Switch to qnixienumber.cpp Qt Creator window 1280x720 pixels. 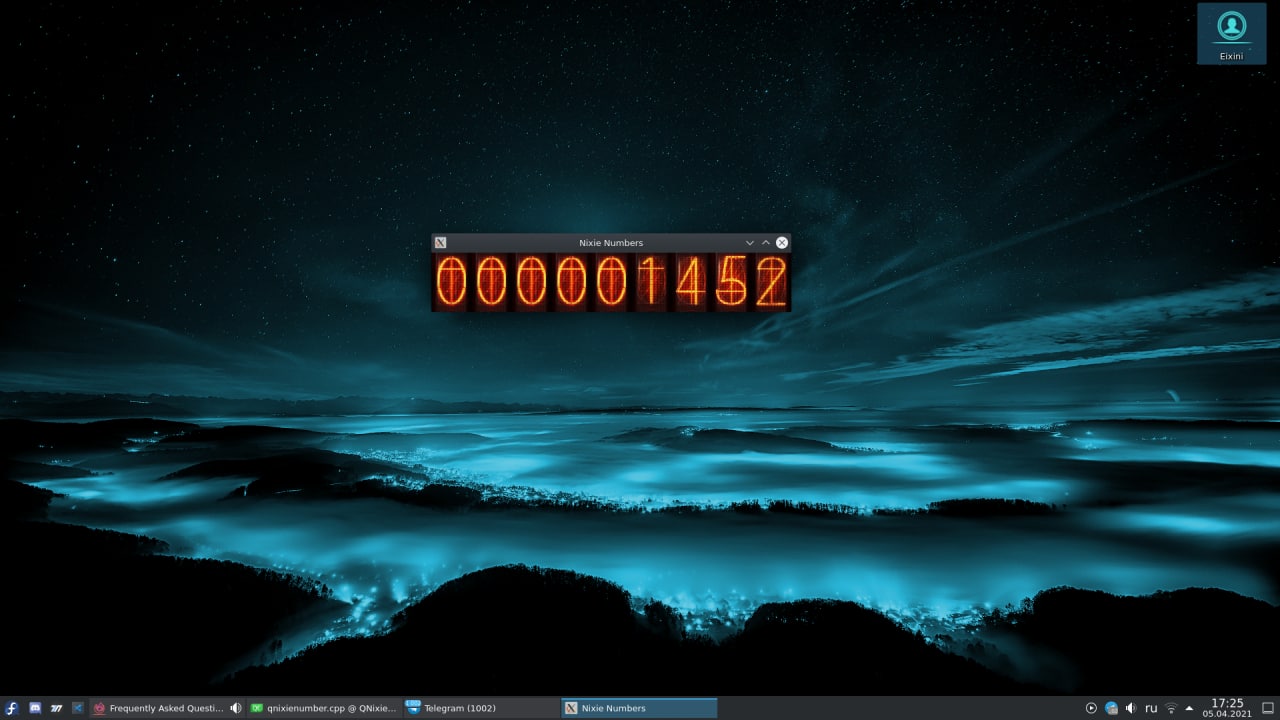coord(324,708)
